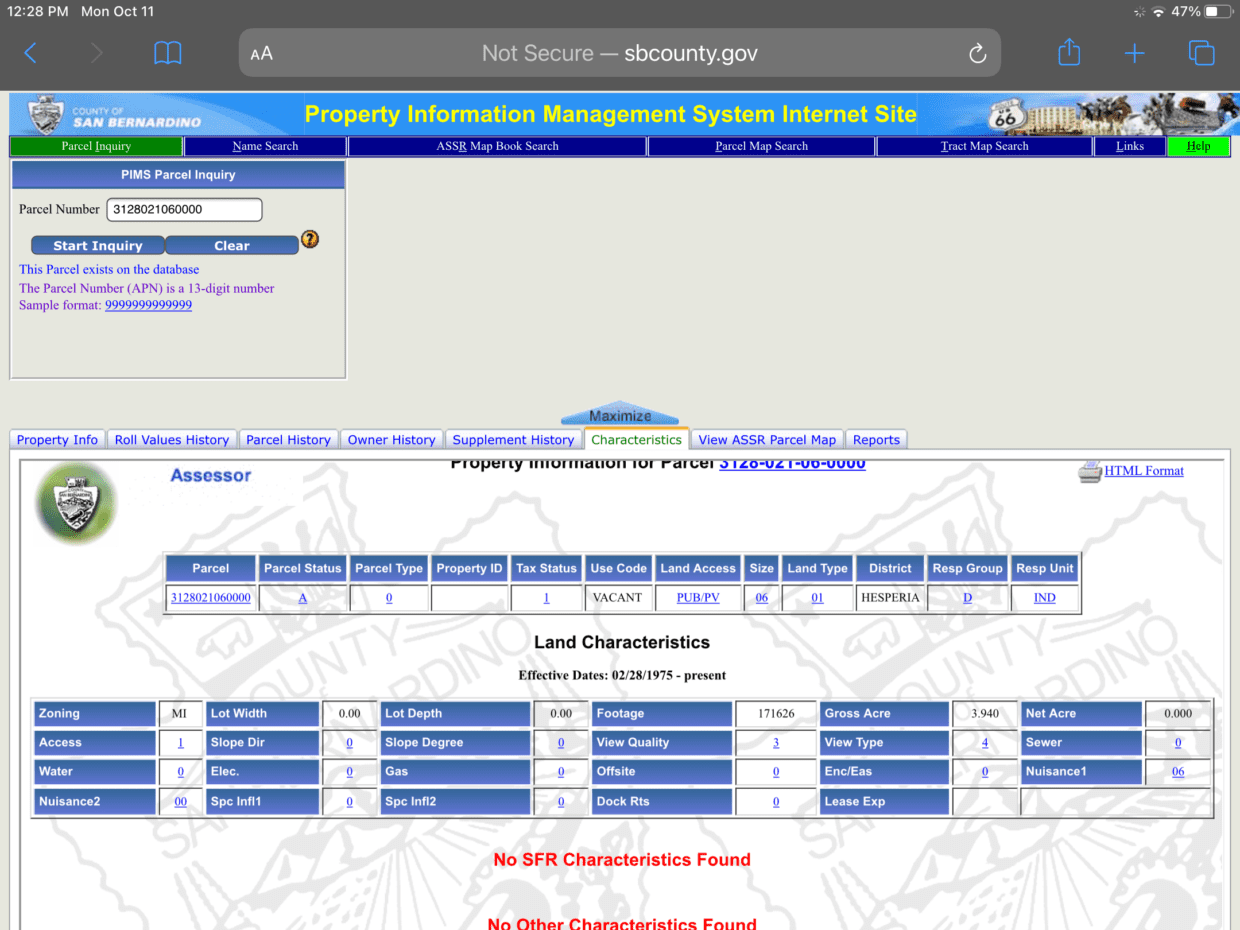The width and height of the screenshot is (1240, 930).
Task: Click the Spc Infl2 value link
Action: tap(561, 802)
